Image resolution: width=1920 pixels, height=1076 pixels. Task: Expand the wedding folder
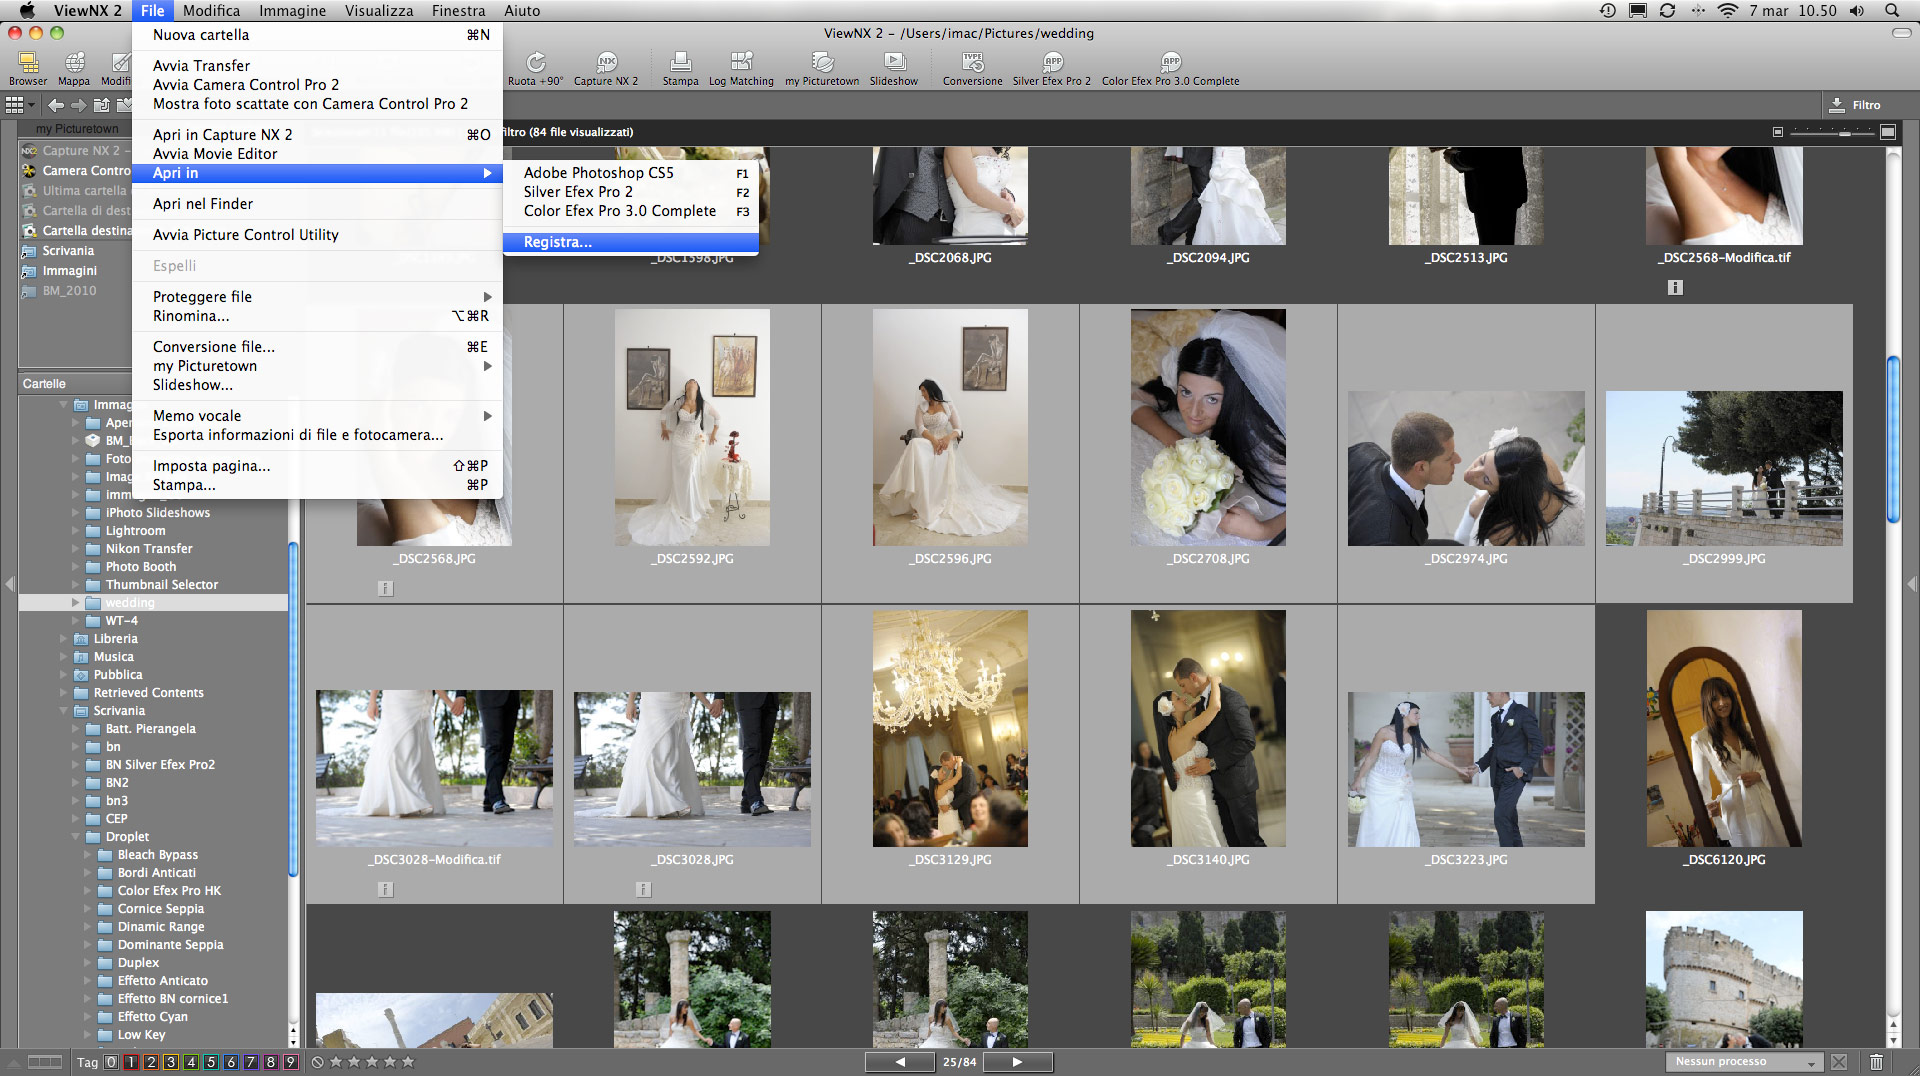(x=75, y=603)
